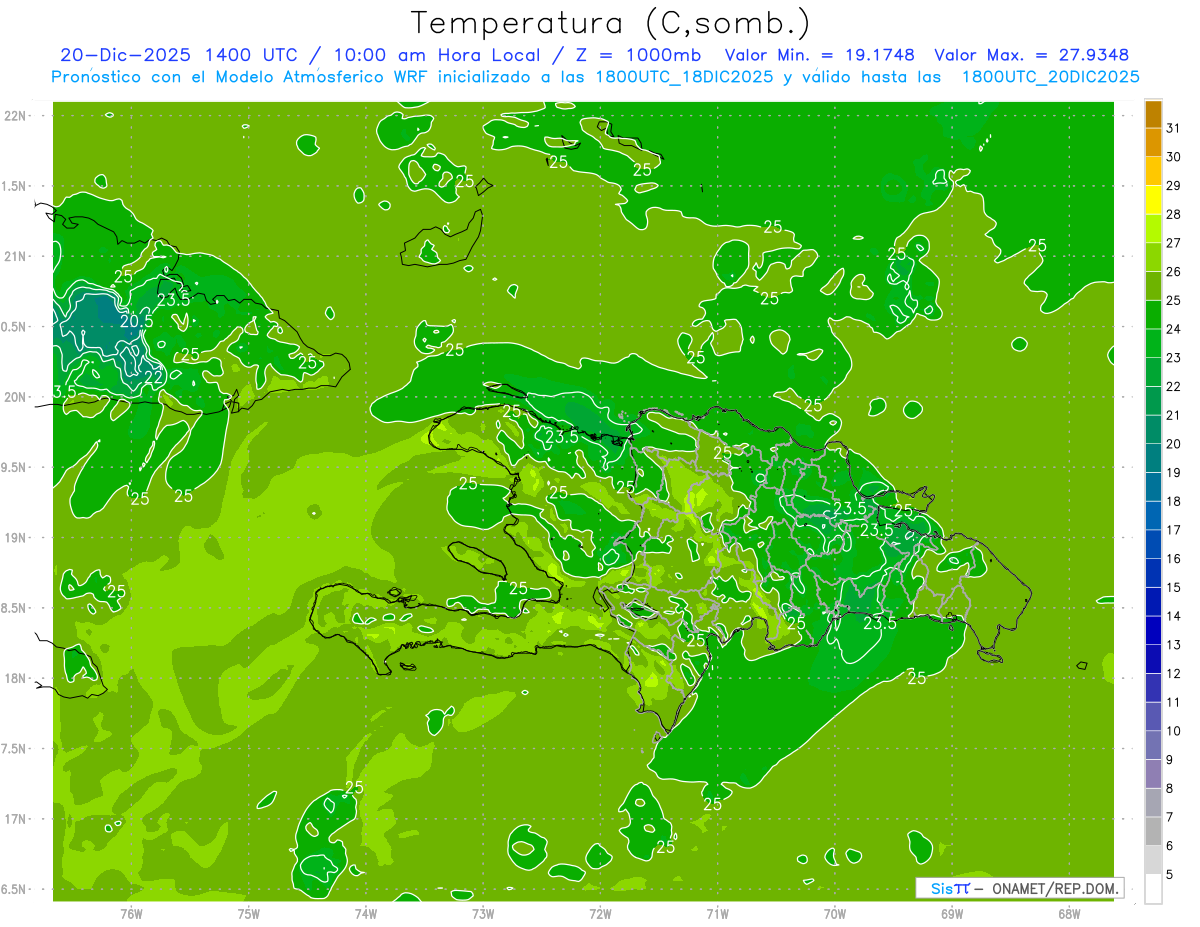Screen dimensions: 1200x927
Task: Click the "19N" latitude axis label
Action: click(15, 538)
